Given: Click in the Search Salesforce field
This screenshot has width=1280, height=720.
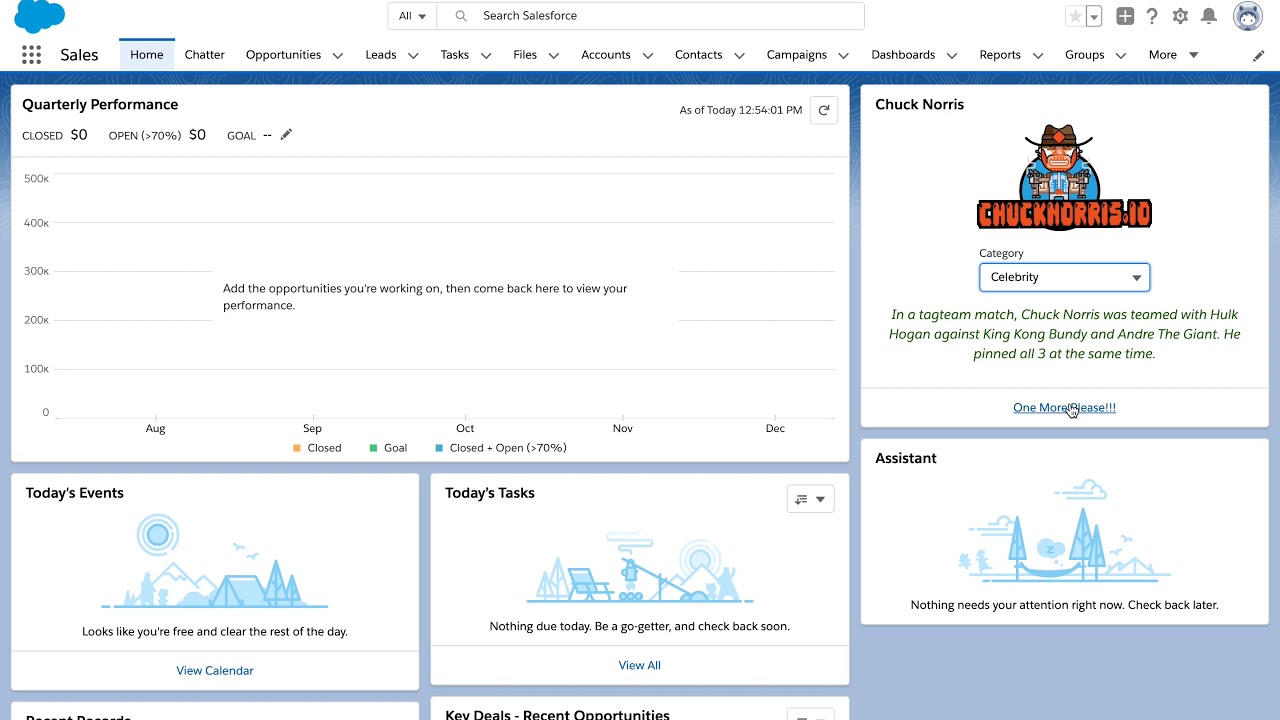Looking at the screenshot, I should click(650, 16).
